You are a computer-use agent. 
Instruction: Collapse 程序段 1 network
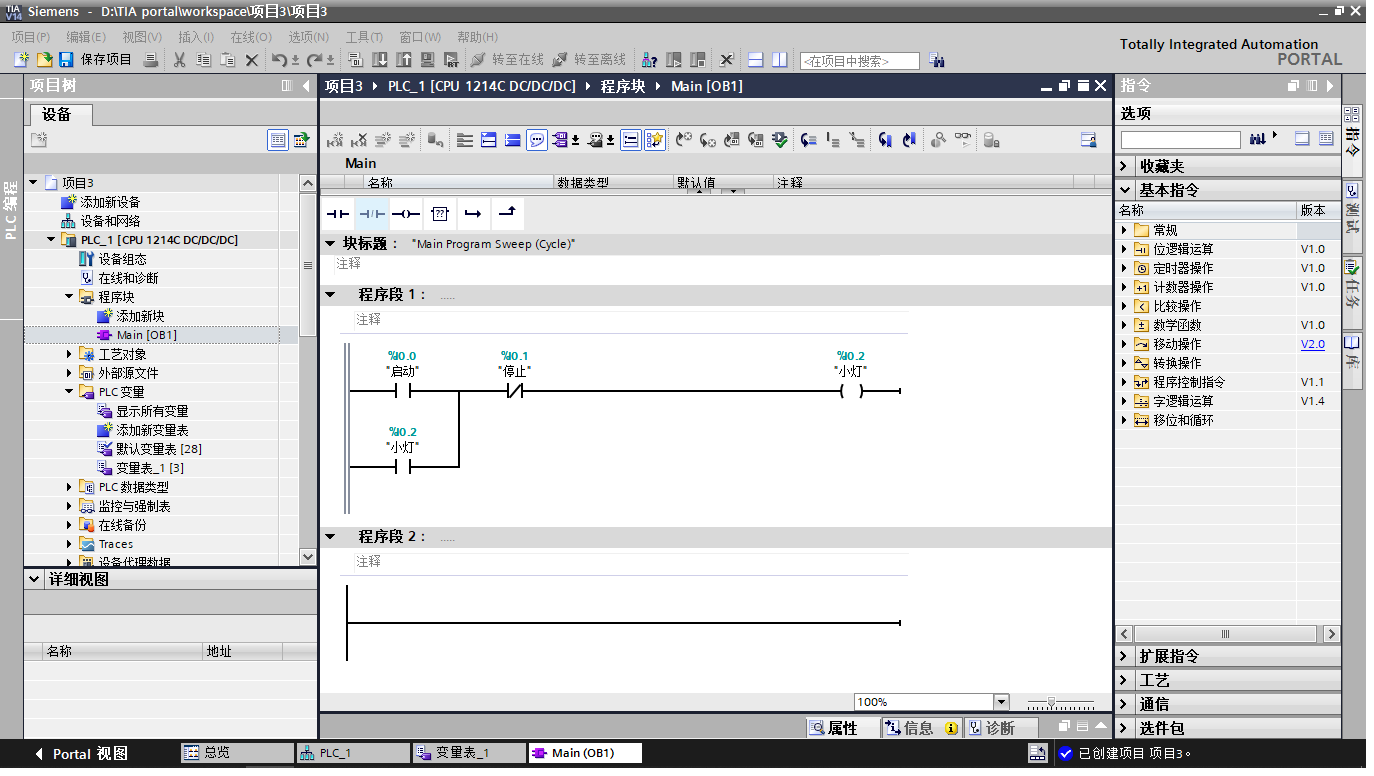tap(331, 295)
